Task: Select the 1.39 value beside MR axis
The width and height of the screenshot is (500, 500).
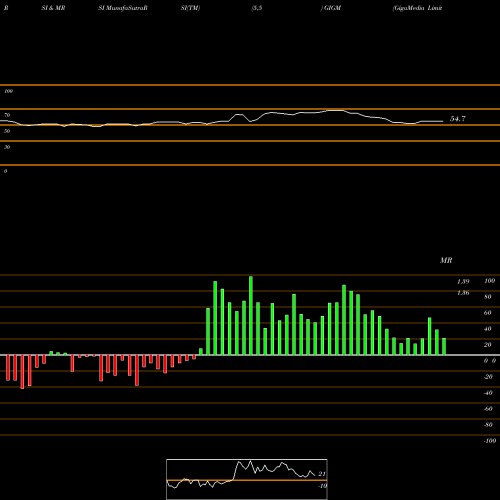Action: (x=463, y=282)
